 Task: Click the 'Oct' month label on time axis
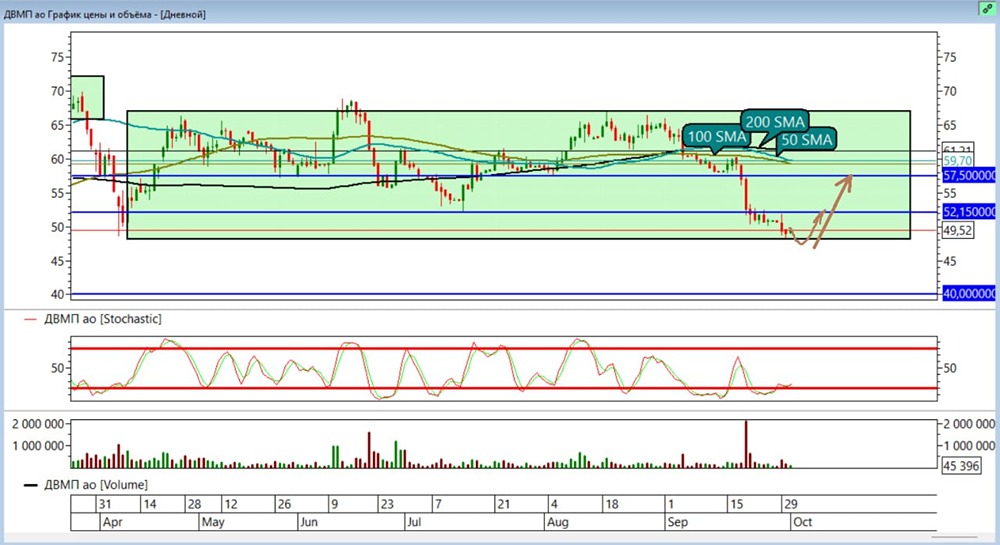[802, 522]
